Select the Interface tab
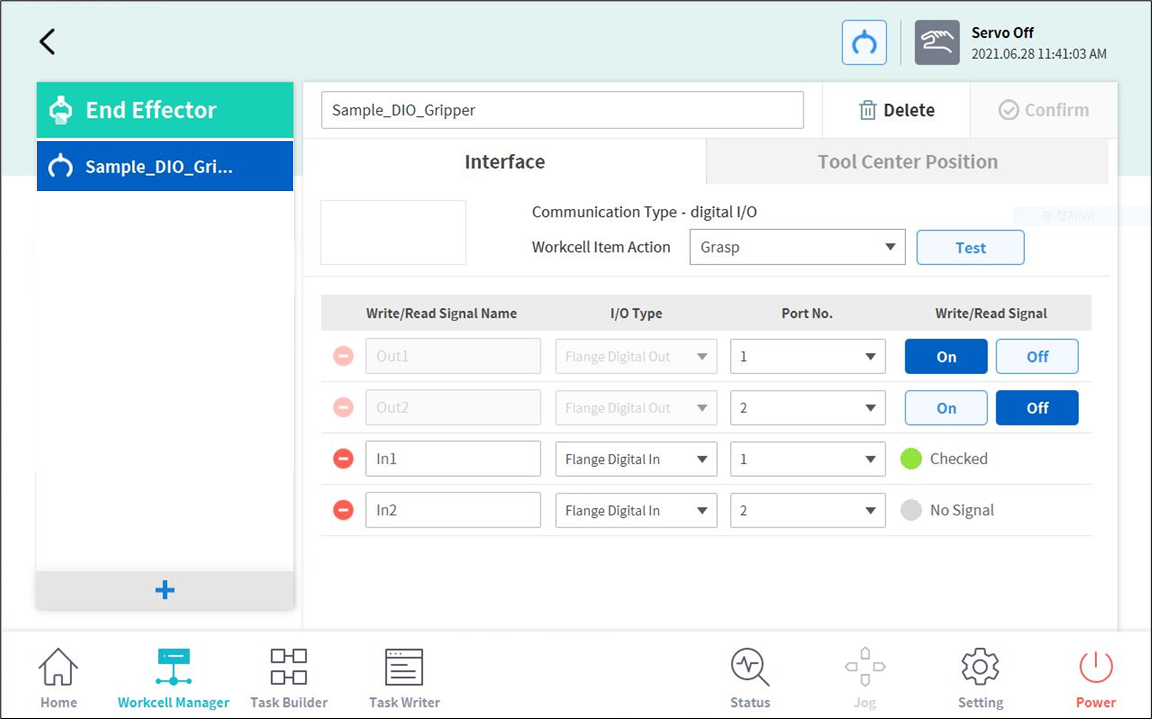The height and width of the screenshot is (719, 1152). (x=504, y=162)
